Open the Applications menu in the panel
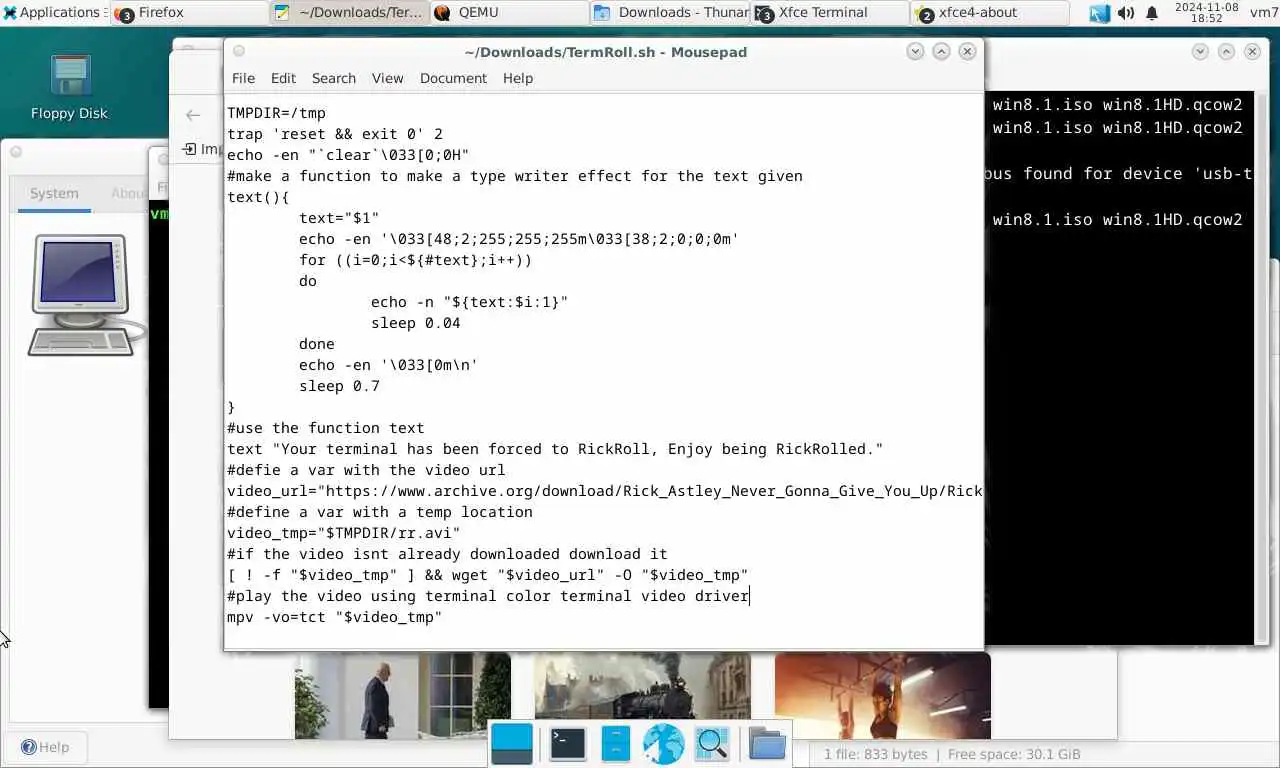Image resolution: width=1280 pixels, height=768 pixels. coord(54,12)
